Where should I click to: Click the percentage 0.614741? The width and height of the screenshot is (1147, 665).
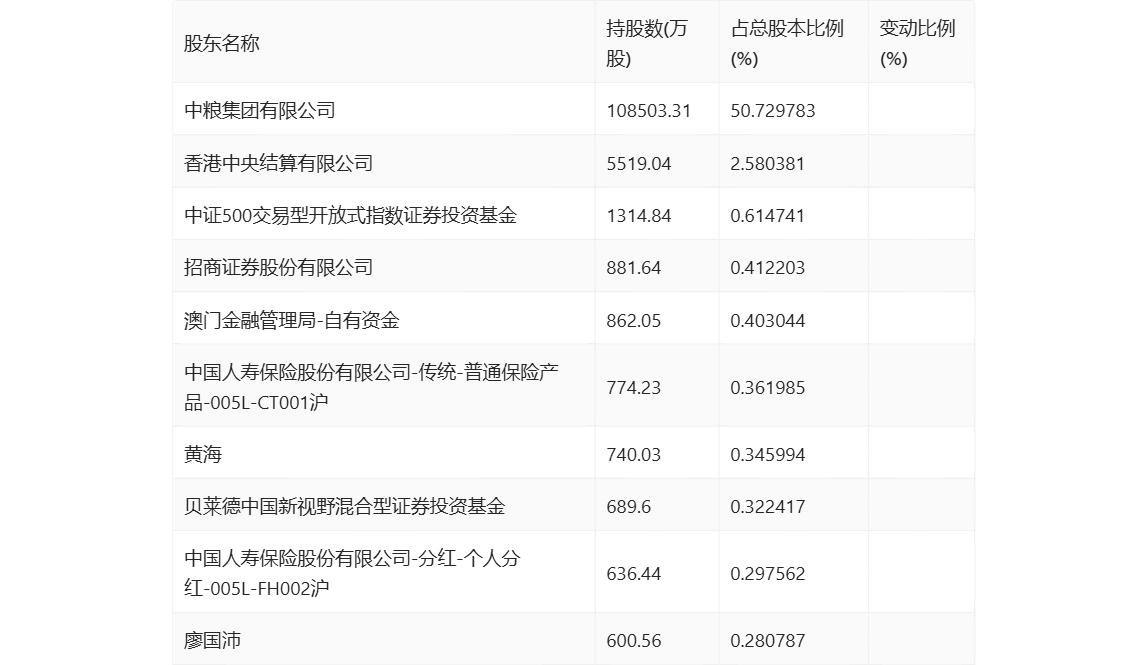point(767,215)
